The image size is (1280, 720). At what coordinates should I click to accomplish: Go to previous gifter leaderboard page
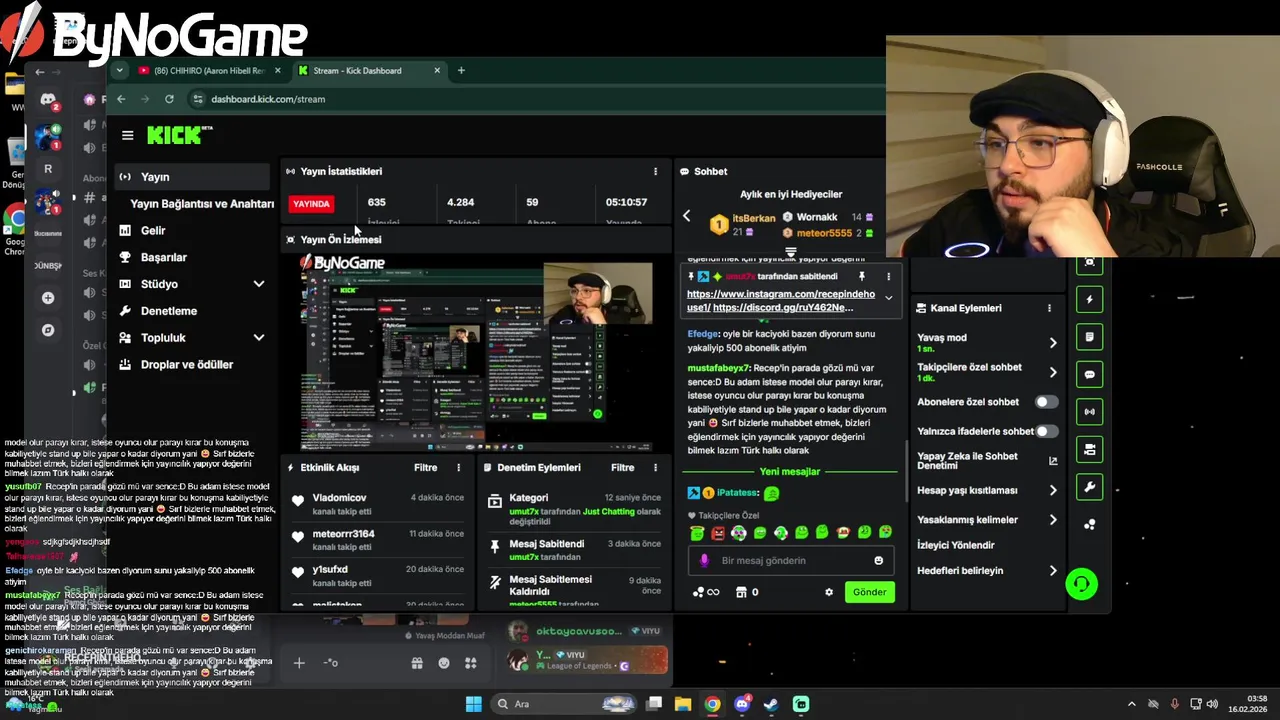pyautogui.click(x=686, y=216)
